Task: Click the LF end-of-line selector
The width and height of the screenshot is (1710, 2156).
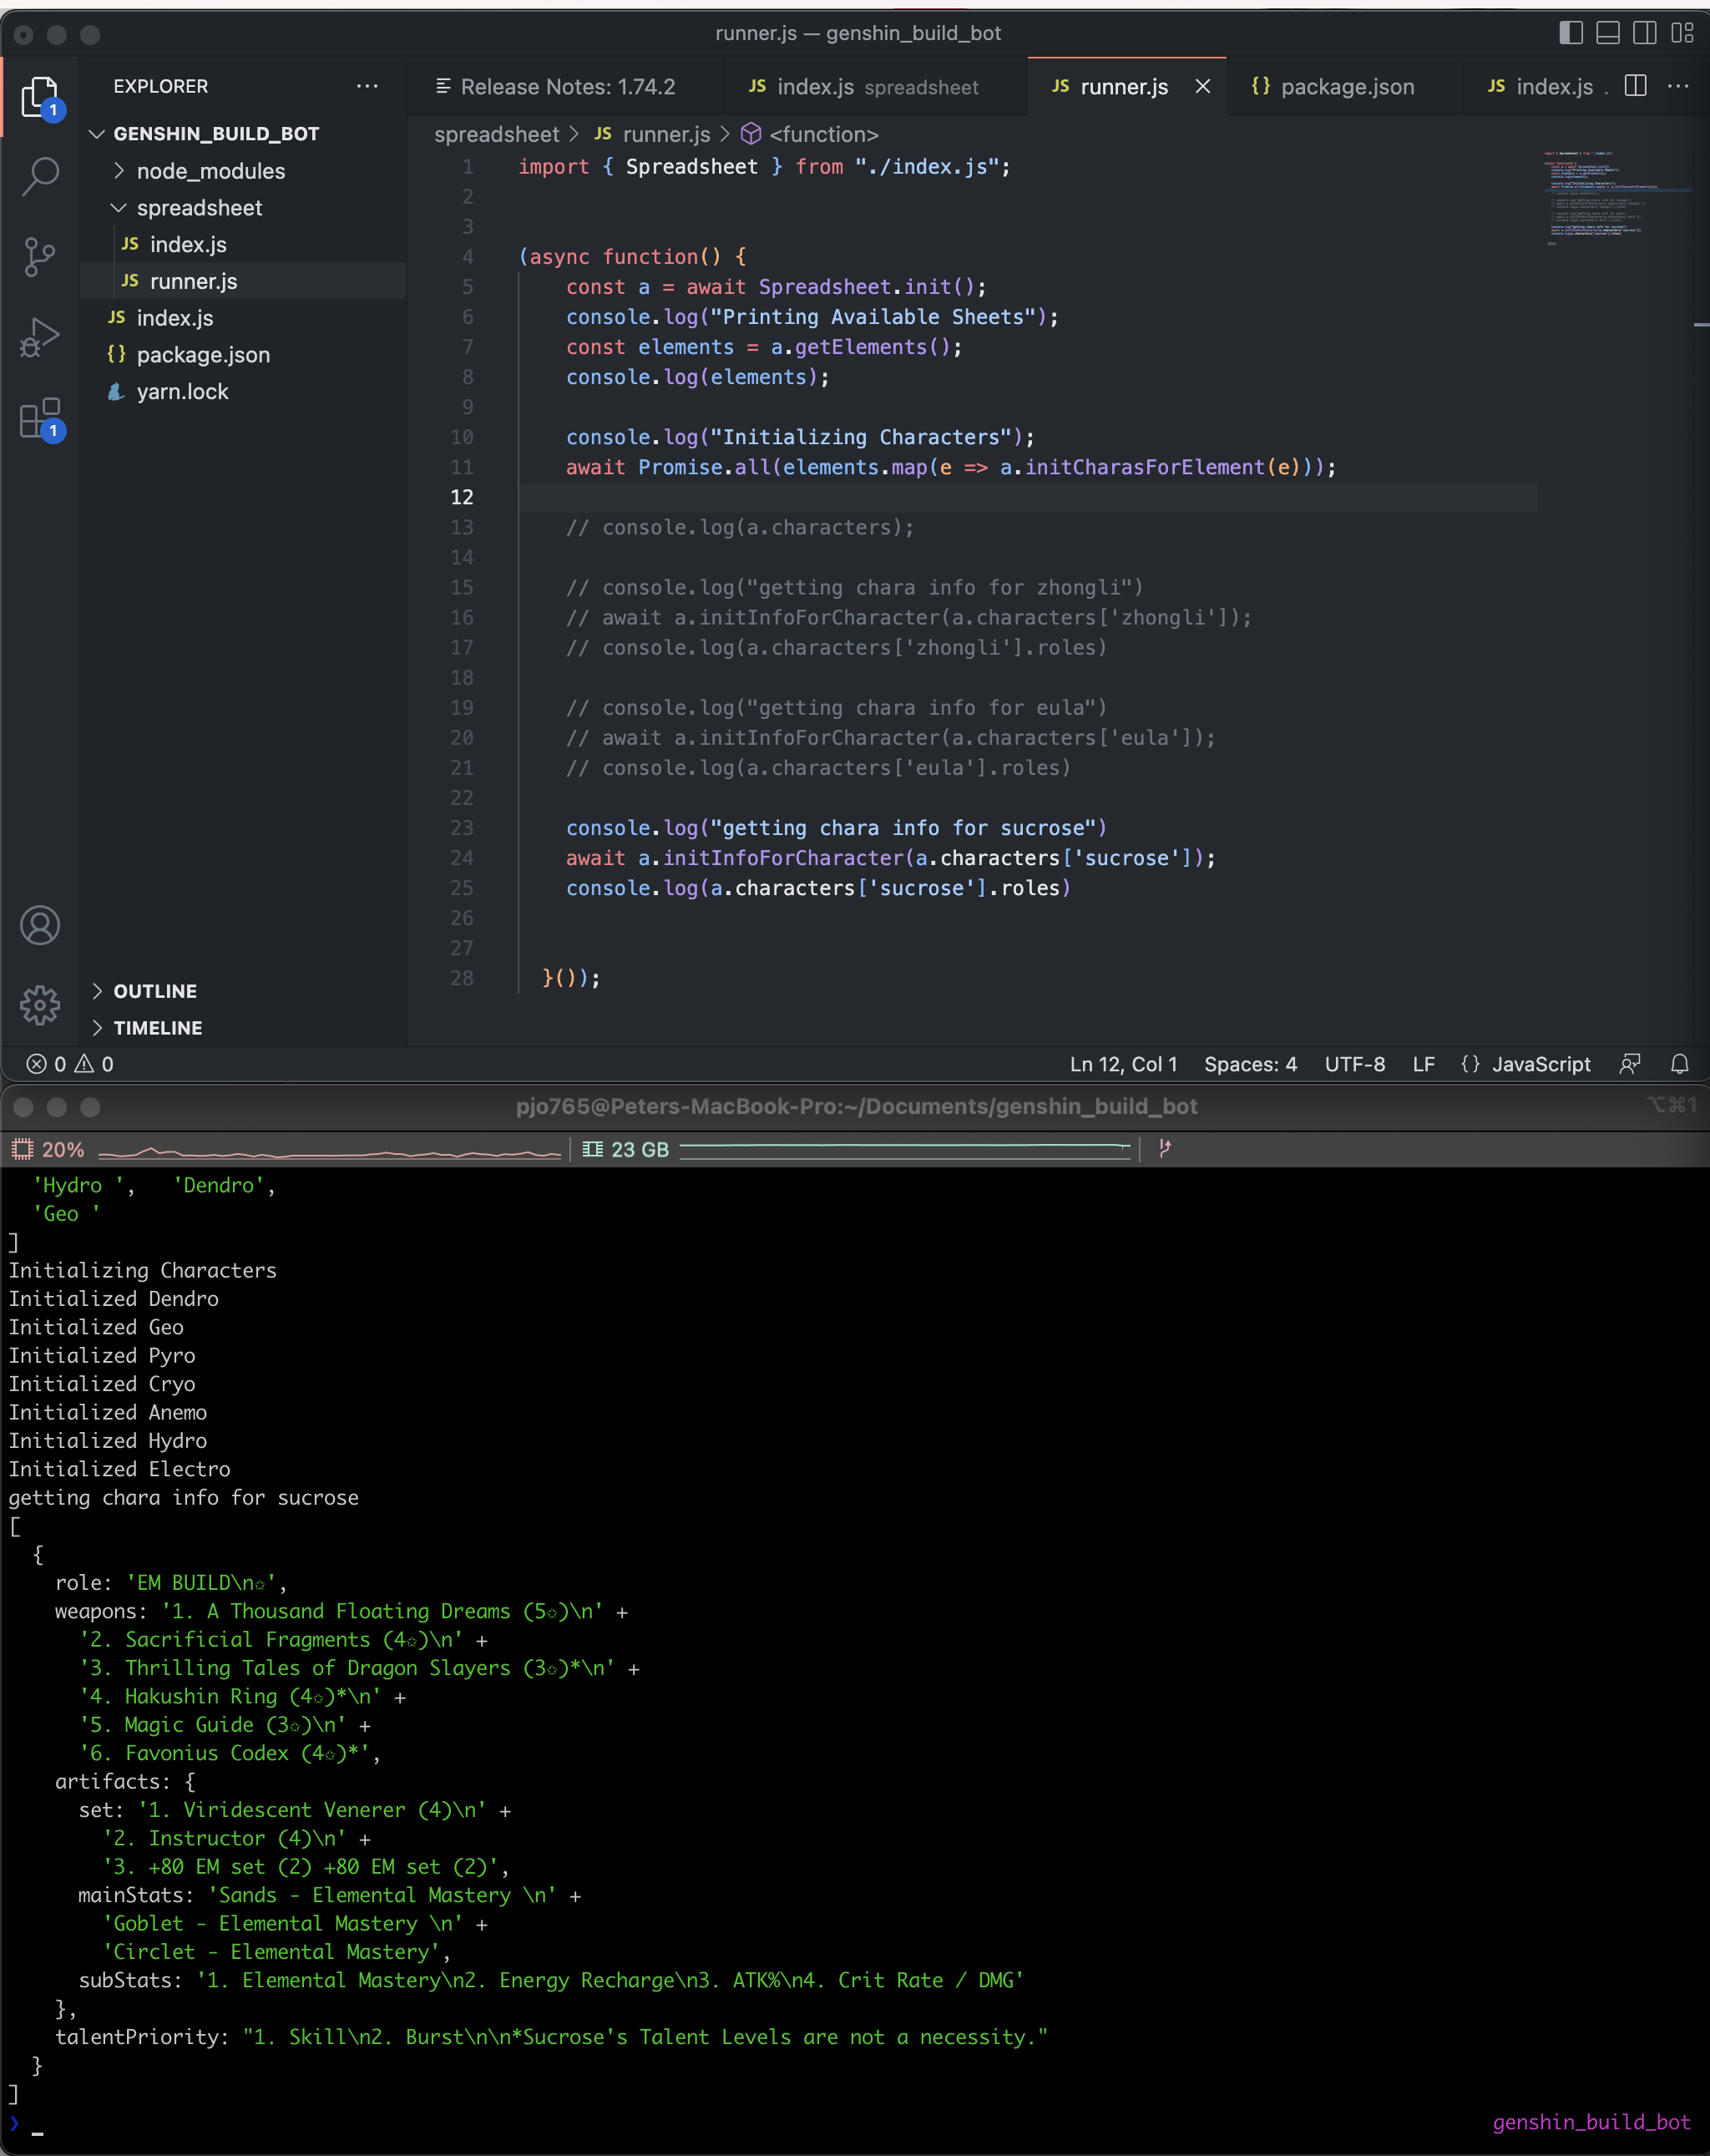Action: (x=1424, y=1064)
